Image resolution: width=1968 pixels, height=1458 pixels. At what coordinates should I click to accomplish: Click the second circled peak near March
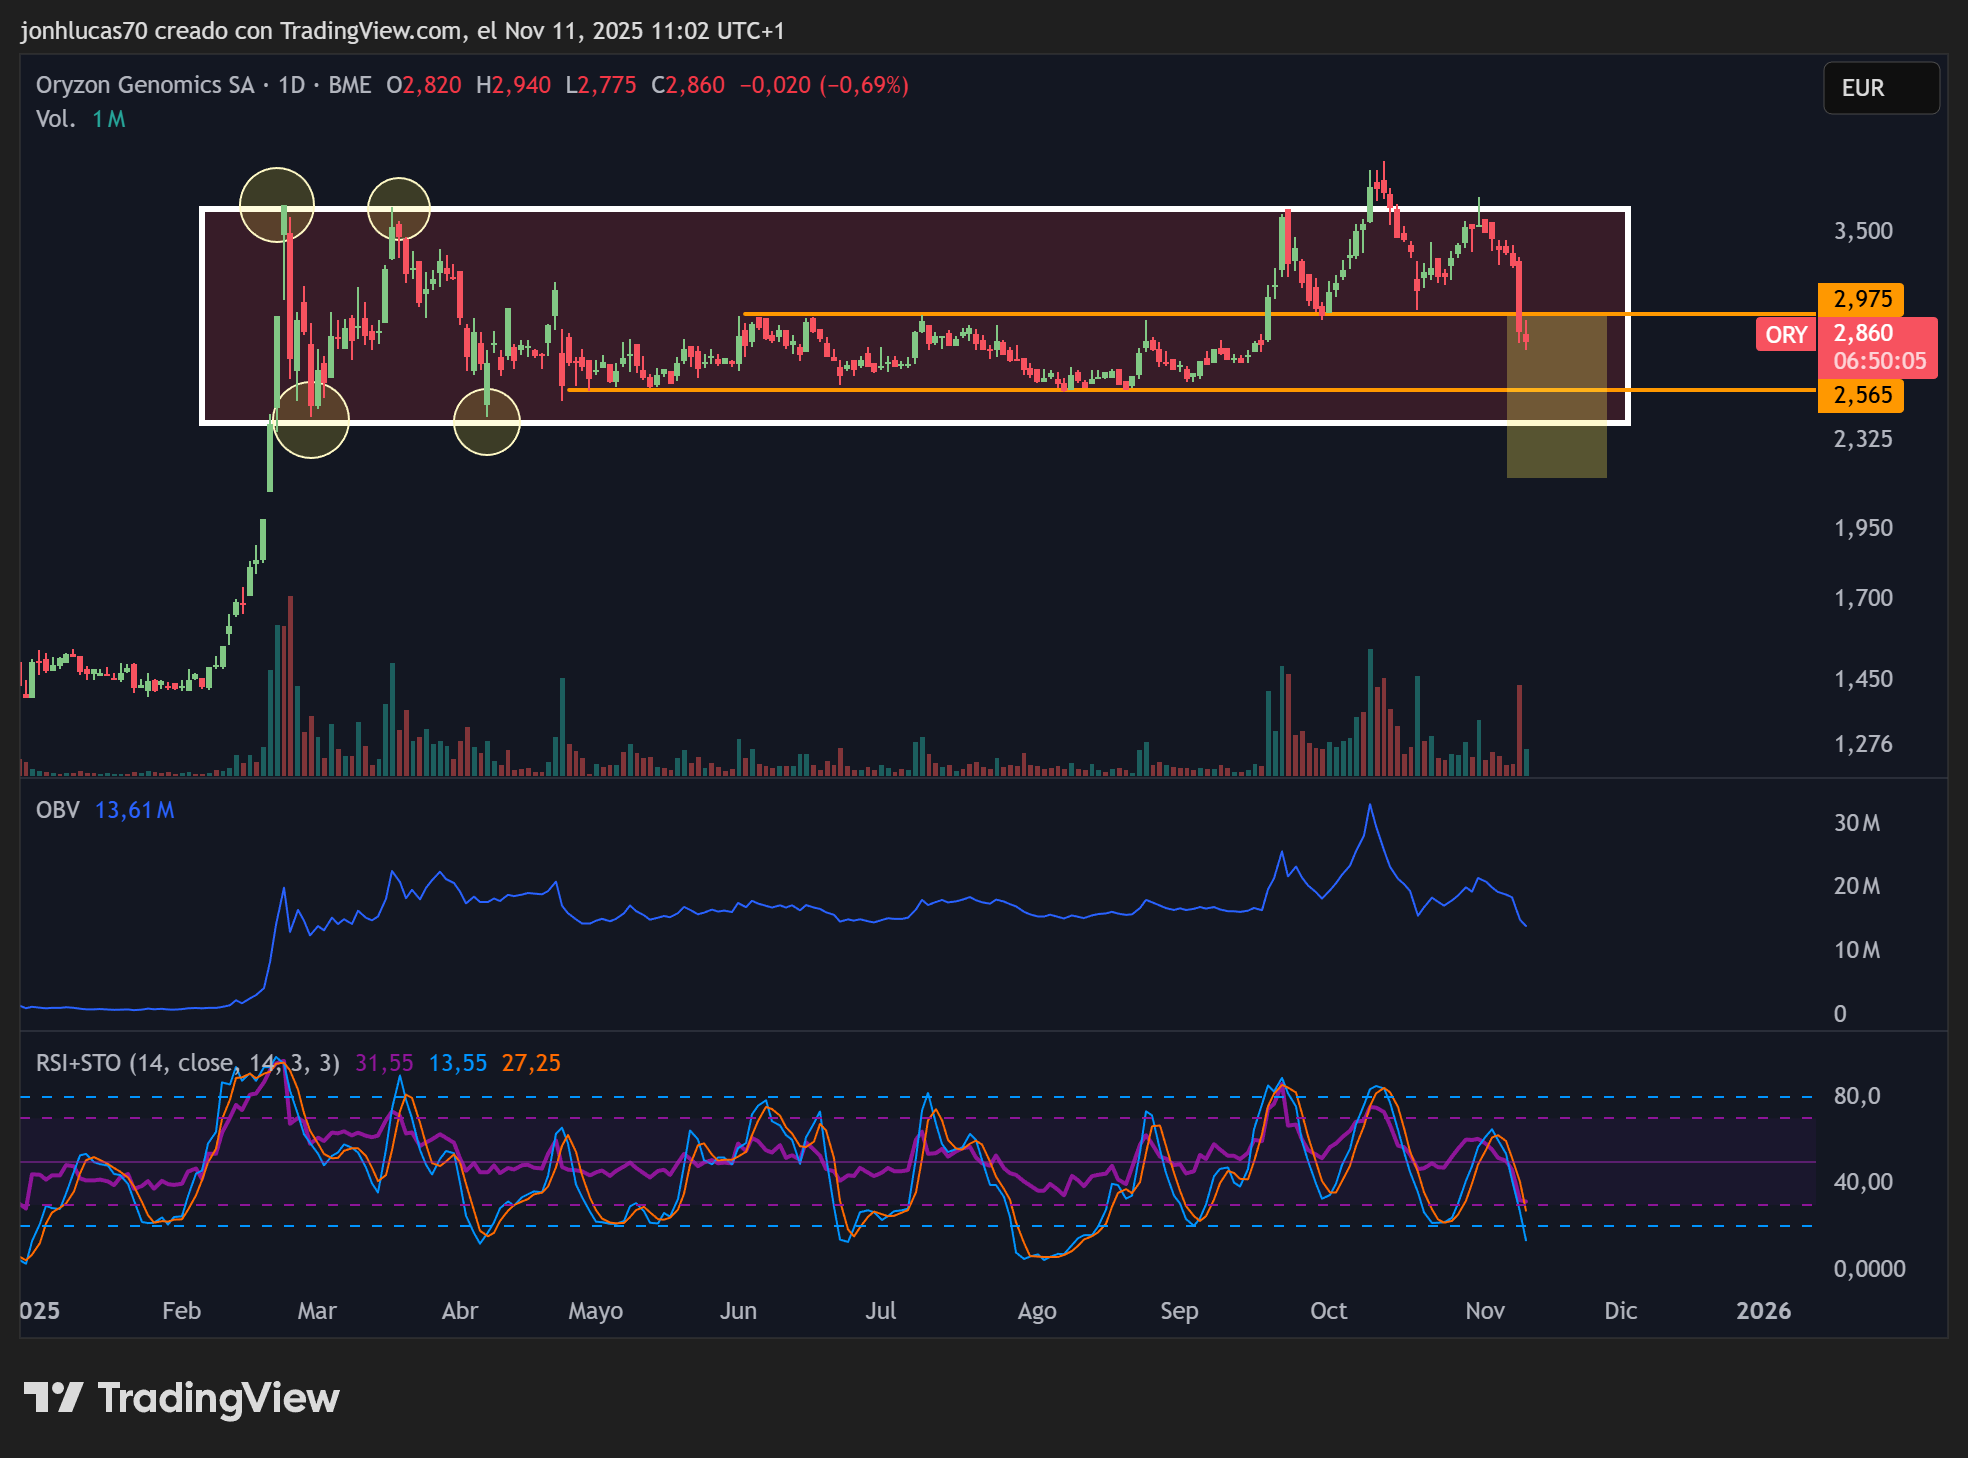click(x=399, y=209)
